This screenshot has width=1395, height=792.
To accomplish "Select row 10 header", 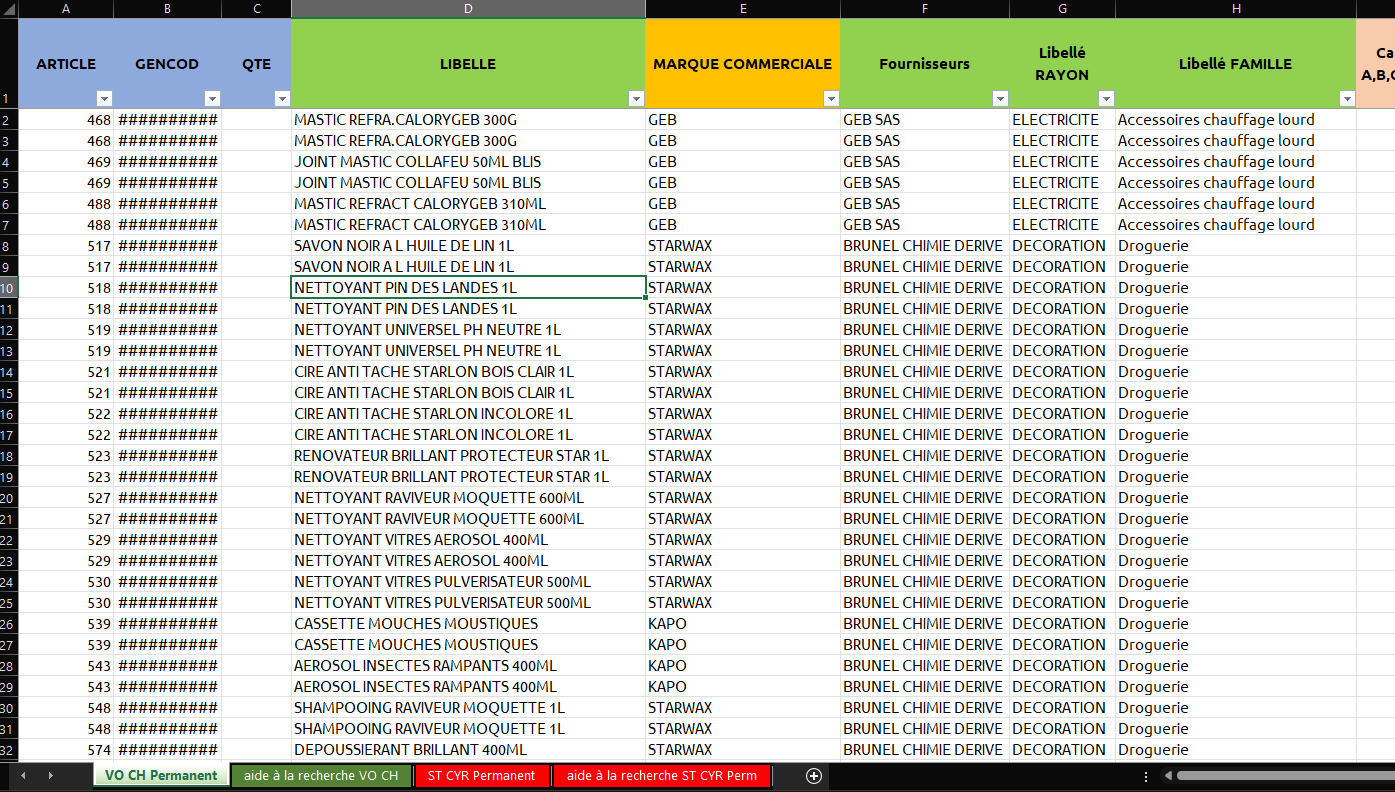I will [9, 288].
